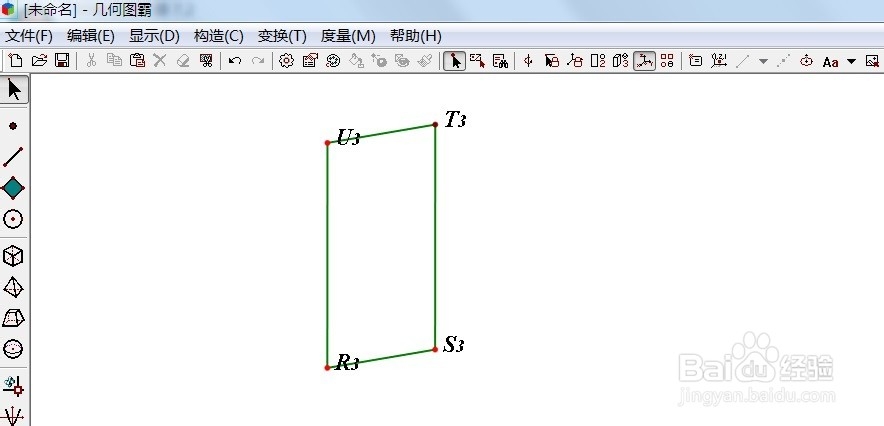Image resolution: width=884 pixels, height=426 pixels.
Task: Click the screen-cut scissors icon
Action: point(206,60)
